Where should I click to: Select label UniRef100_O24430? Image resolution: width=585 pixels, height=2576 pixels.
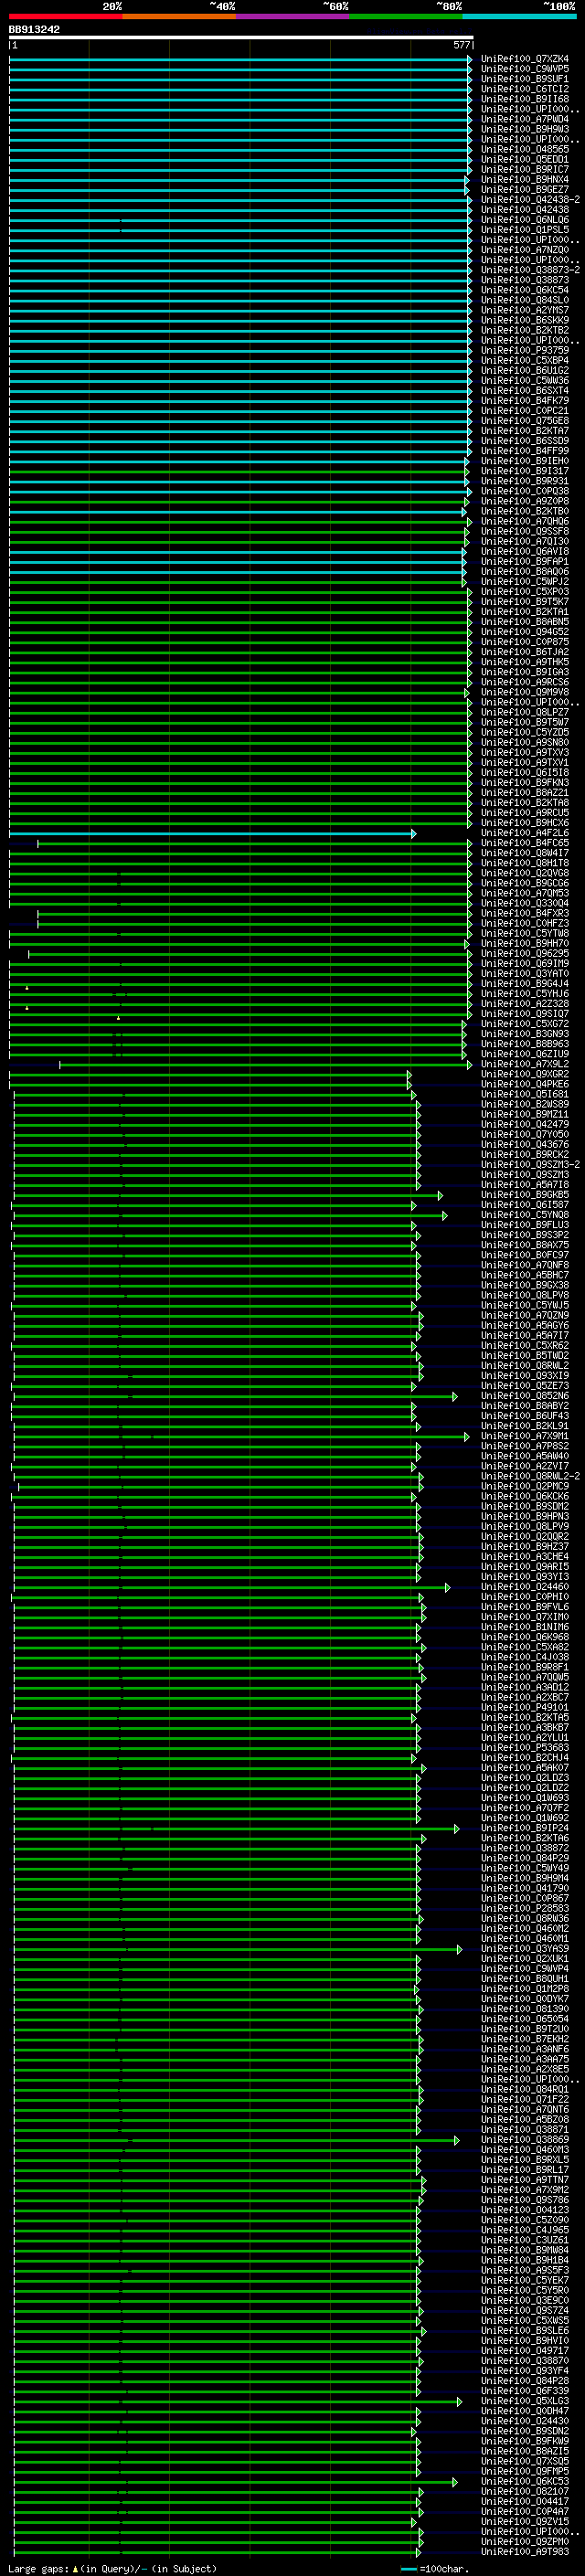(x=524, y=2422)
